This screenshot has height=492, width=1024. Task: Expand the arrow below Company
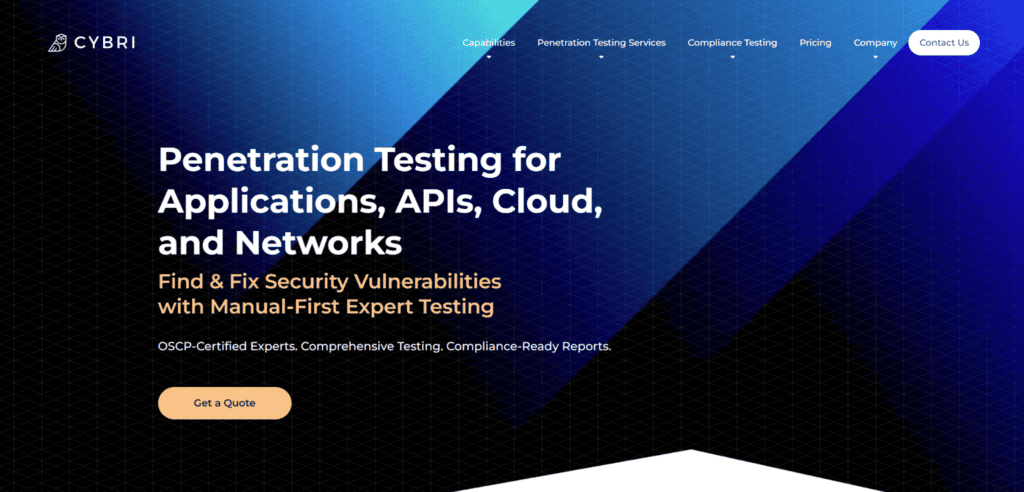pos(875,57)
